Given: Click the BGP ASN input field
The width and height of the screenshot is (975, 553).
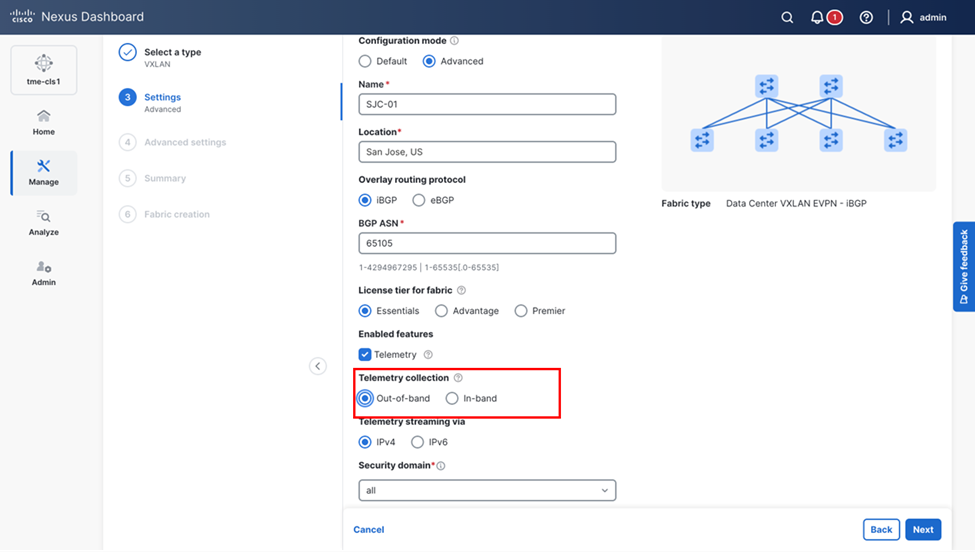Looking at the screenshot, I should point(487,243).
